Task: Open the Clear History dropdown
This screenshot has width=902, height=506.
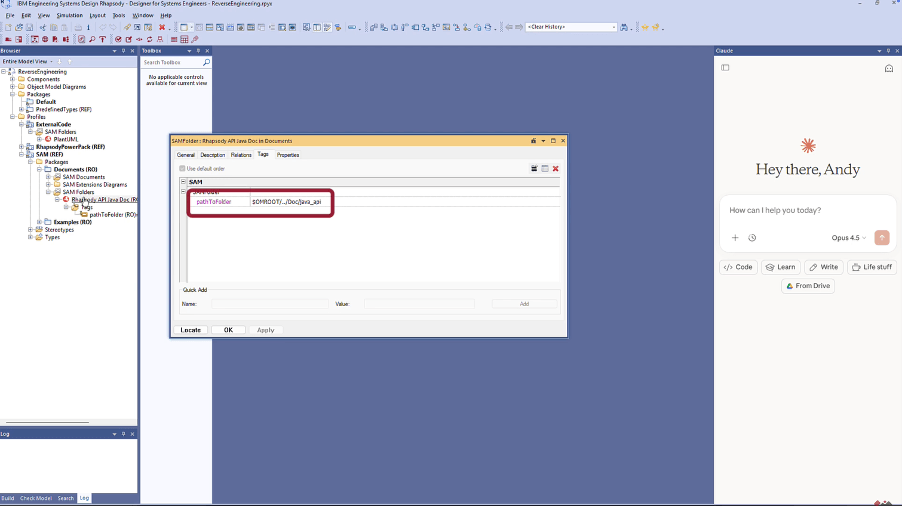Action: [614, 27]
